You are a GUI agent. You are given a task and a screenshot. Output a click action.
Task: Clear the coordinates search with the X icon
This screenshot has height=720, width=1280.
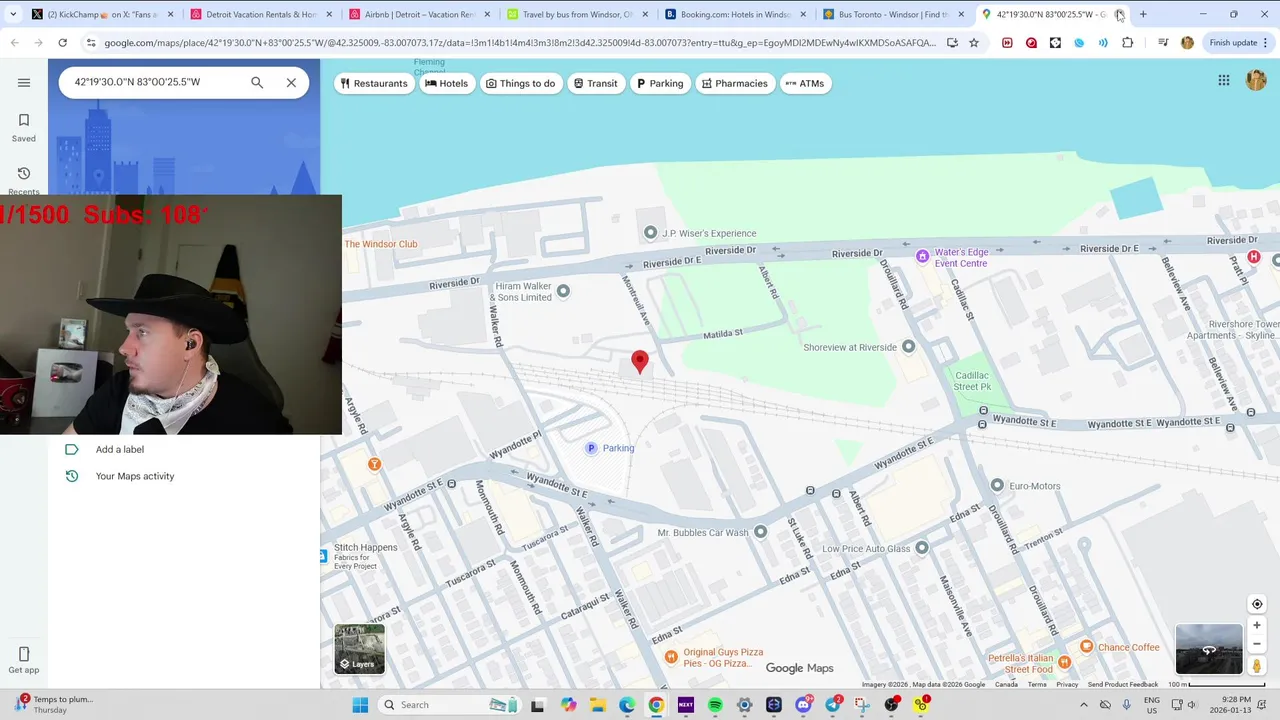coord(291,83)
